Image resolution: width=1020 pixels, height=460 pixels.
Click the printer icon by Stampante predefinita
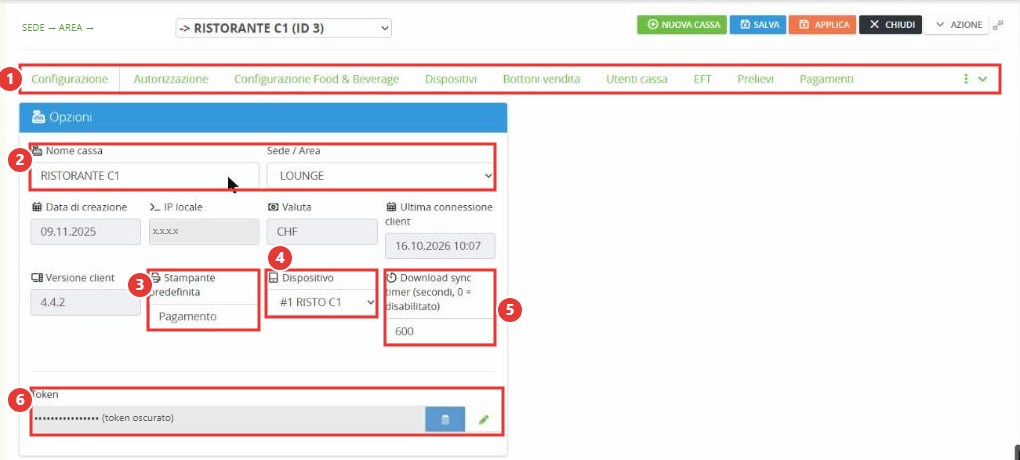(x=155, y=278)
